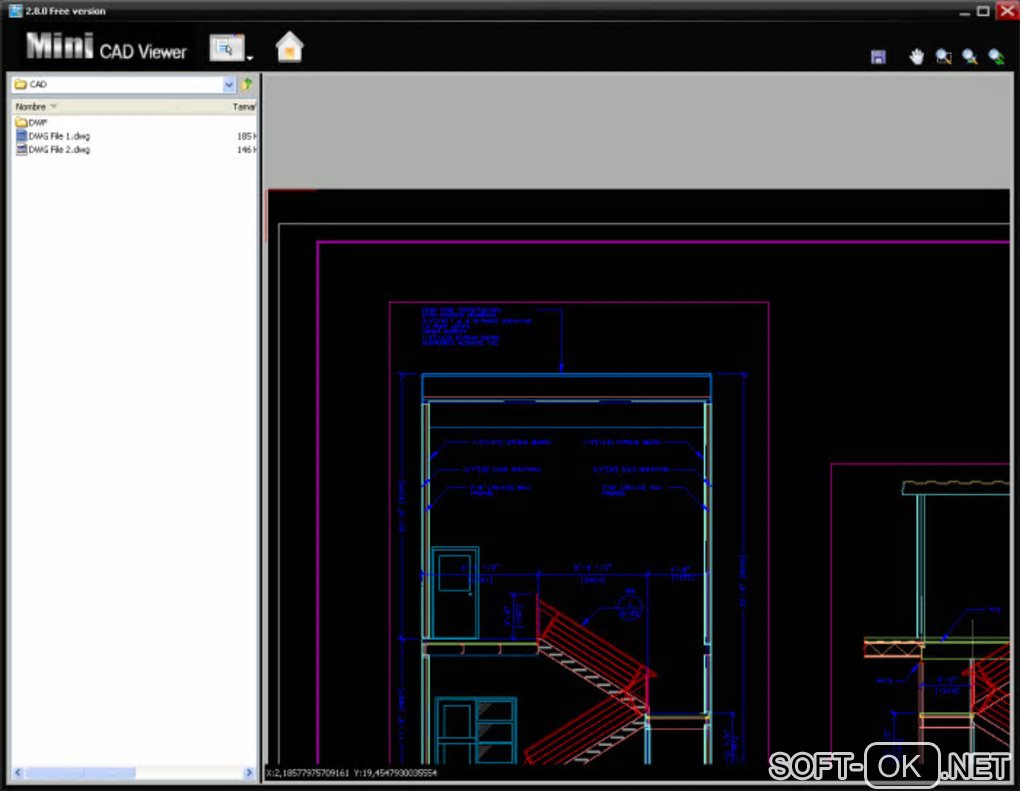
Task: Select the Zoom Window magnifier tool
Action: click(x=943, y=57)
